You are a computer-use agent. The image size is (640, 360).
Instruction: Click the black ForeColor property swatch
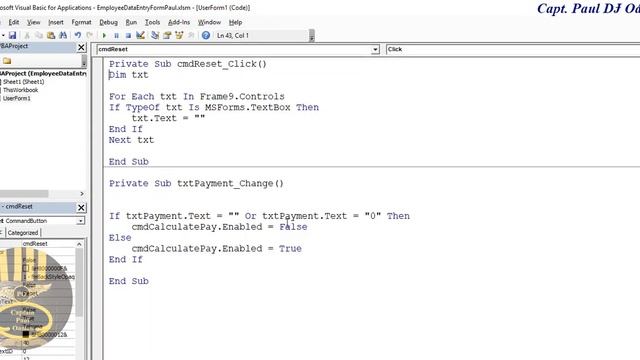tap(26, 334)
